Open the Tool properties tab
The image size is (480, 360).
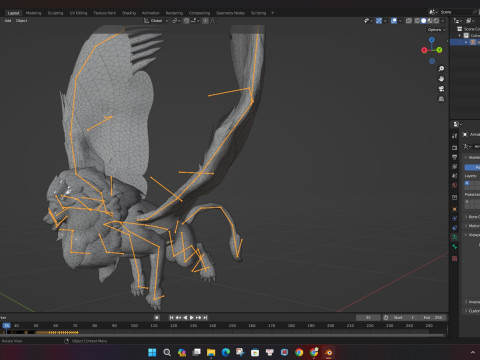pyautogui.click(x=455, y=136)
